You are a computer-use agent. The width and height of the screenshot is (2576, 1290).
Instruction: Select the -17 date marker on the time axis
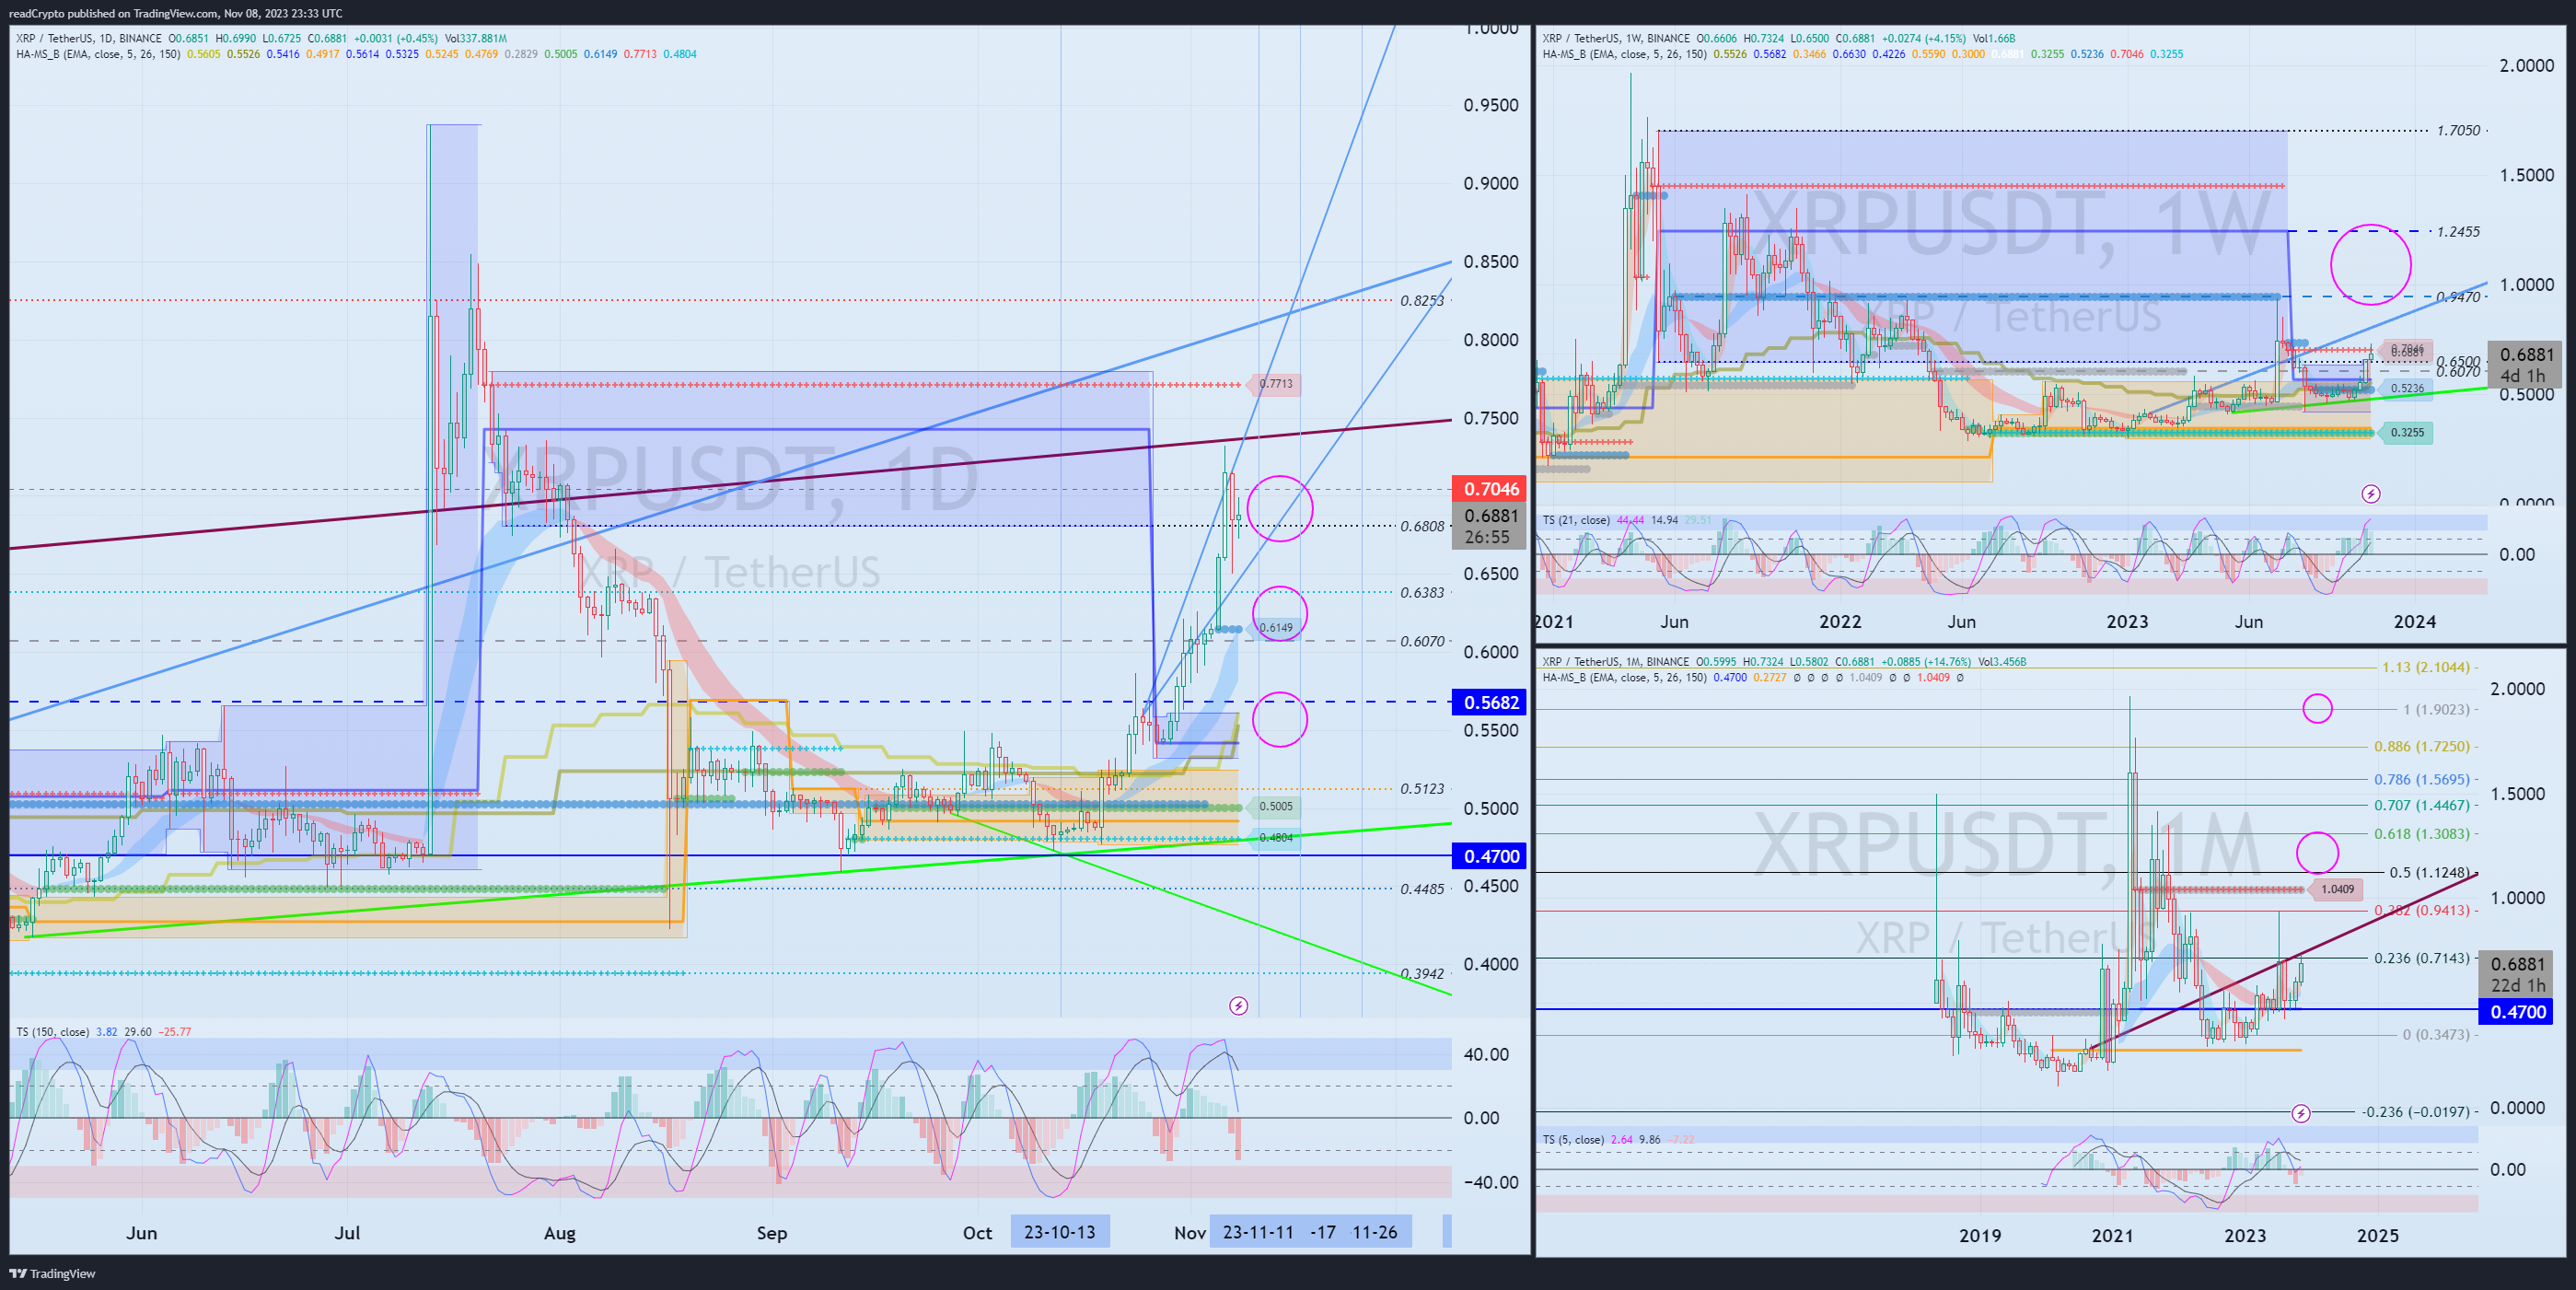1323,1231
